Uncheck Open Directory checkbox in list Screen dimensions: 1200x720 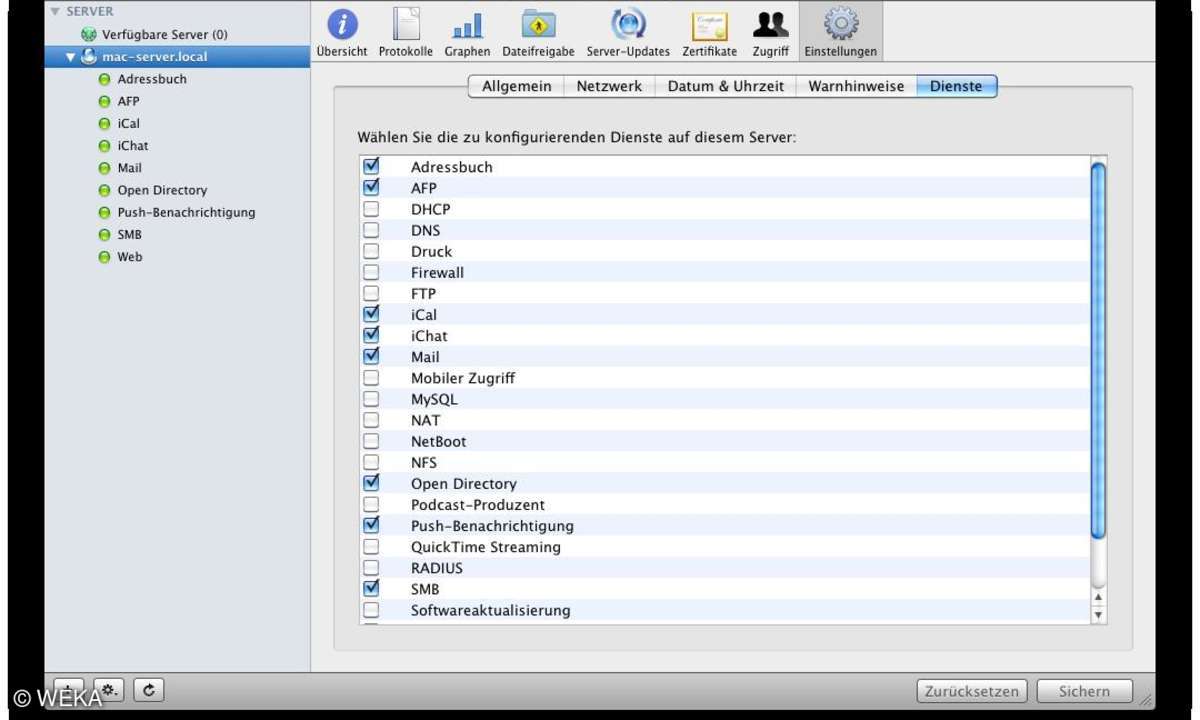pyautogui.click(x=371, y=483)
